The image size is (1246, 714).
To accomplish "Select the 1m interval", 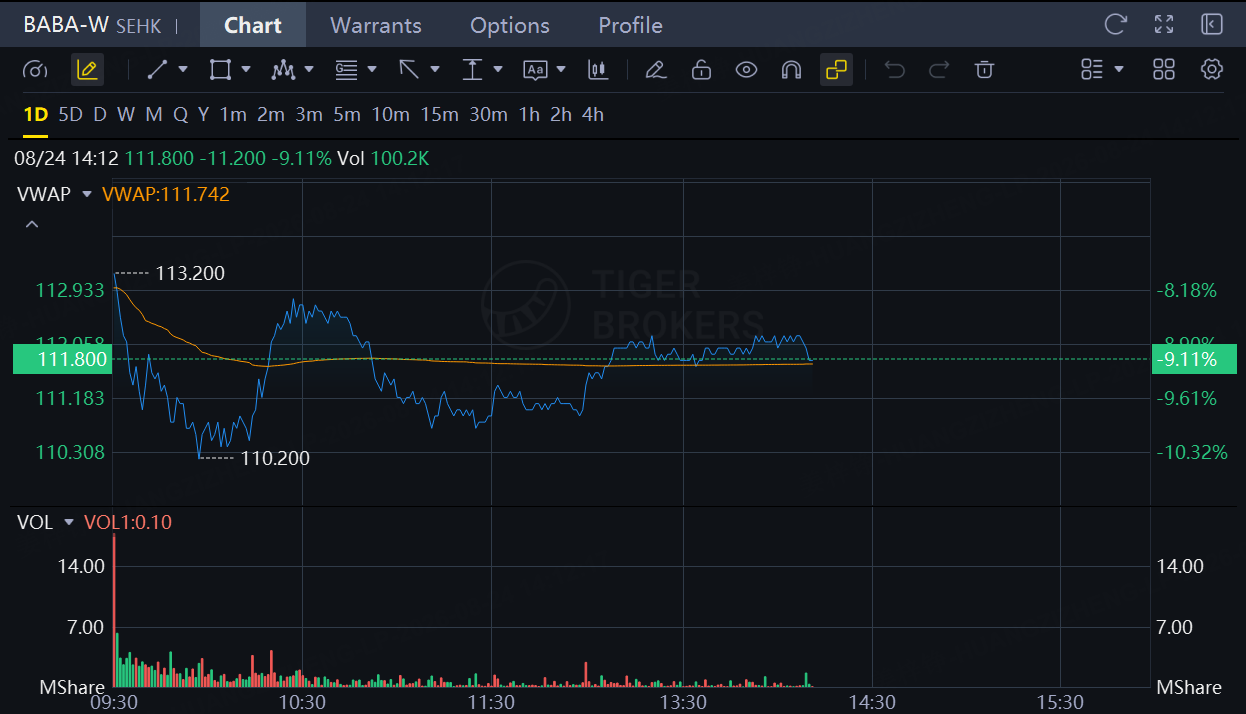I will tap(233, 115).
